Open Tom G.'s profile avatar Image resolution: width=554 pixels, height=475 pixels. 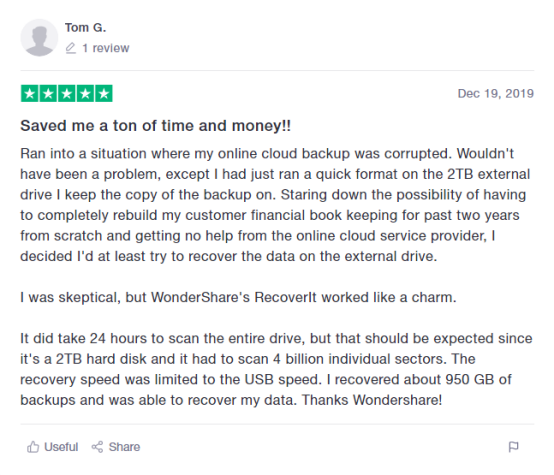coord(39,37)
